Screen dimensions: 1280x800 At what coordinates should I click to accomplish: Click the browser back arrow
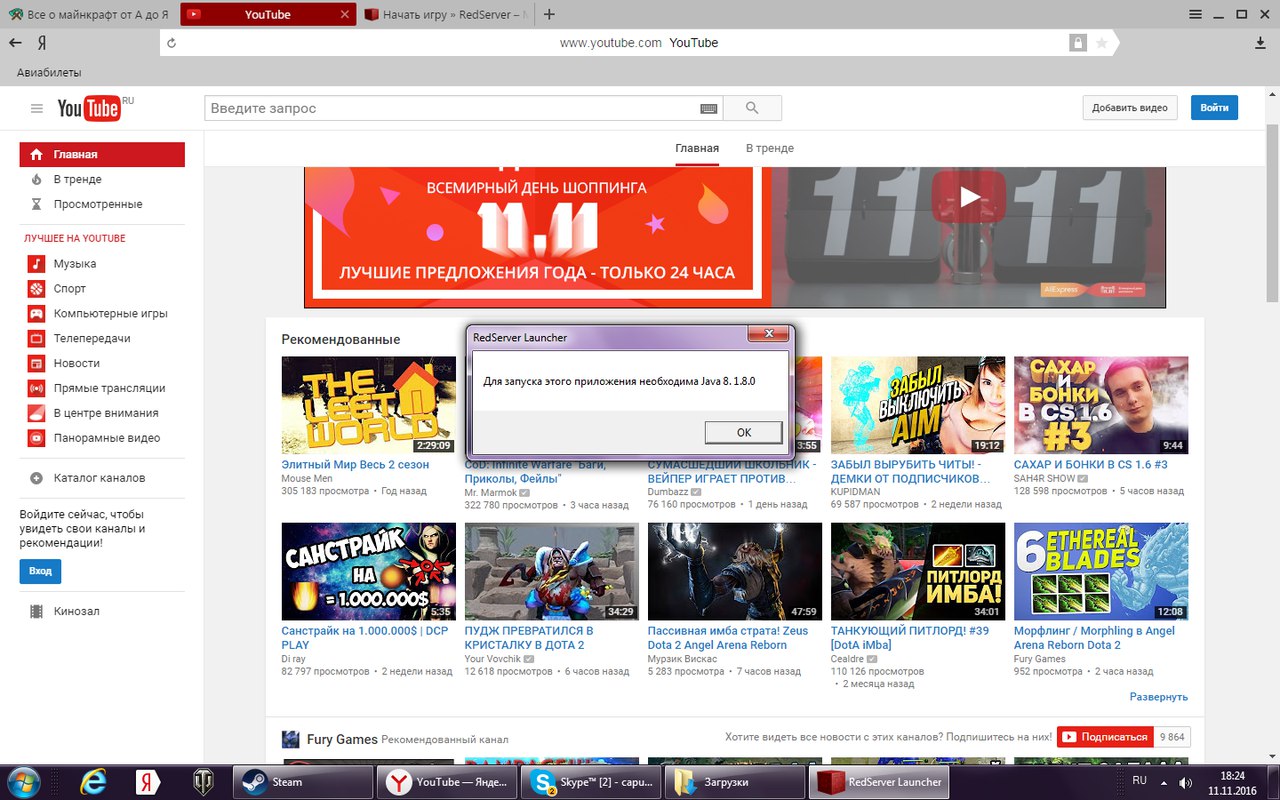15,43
